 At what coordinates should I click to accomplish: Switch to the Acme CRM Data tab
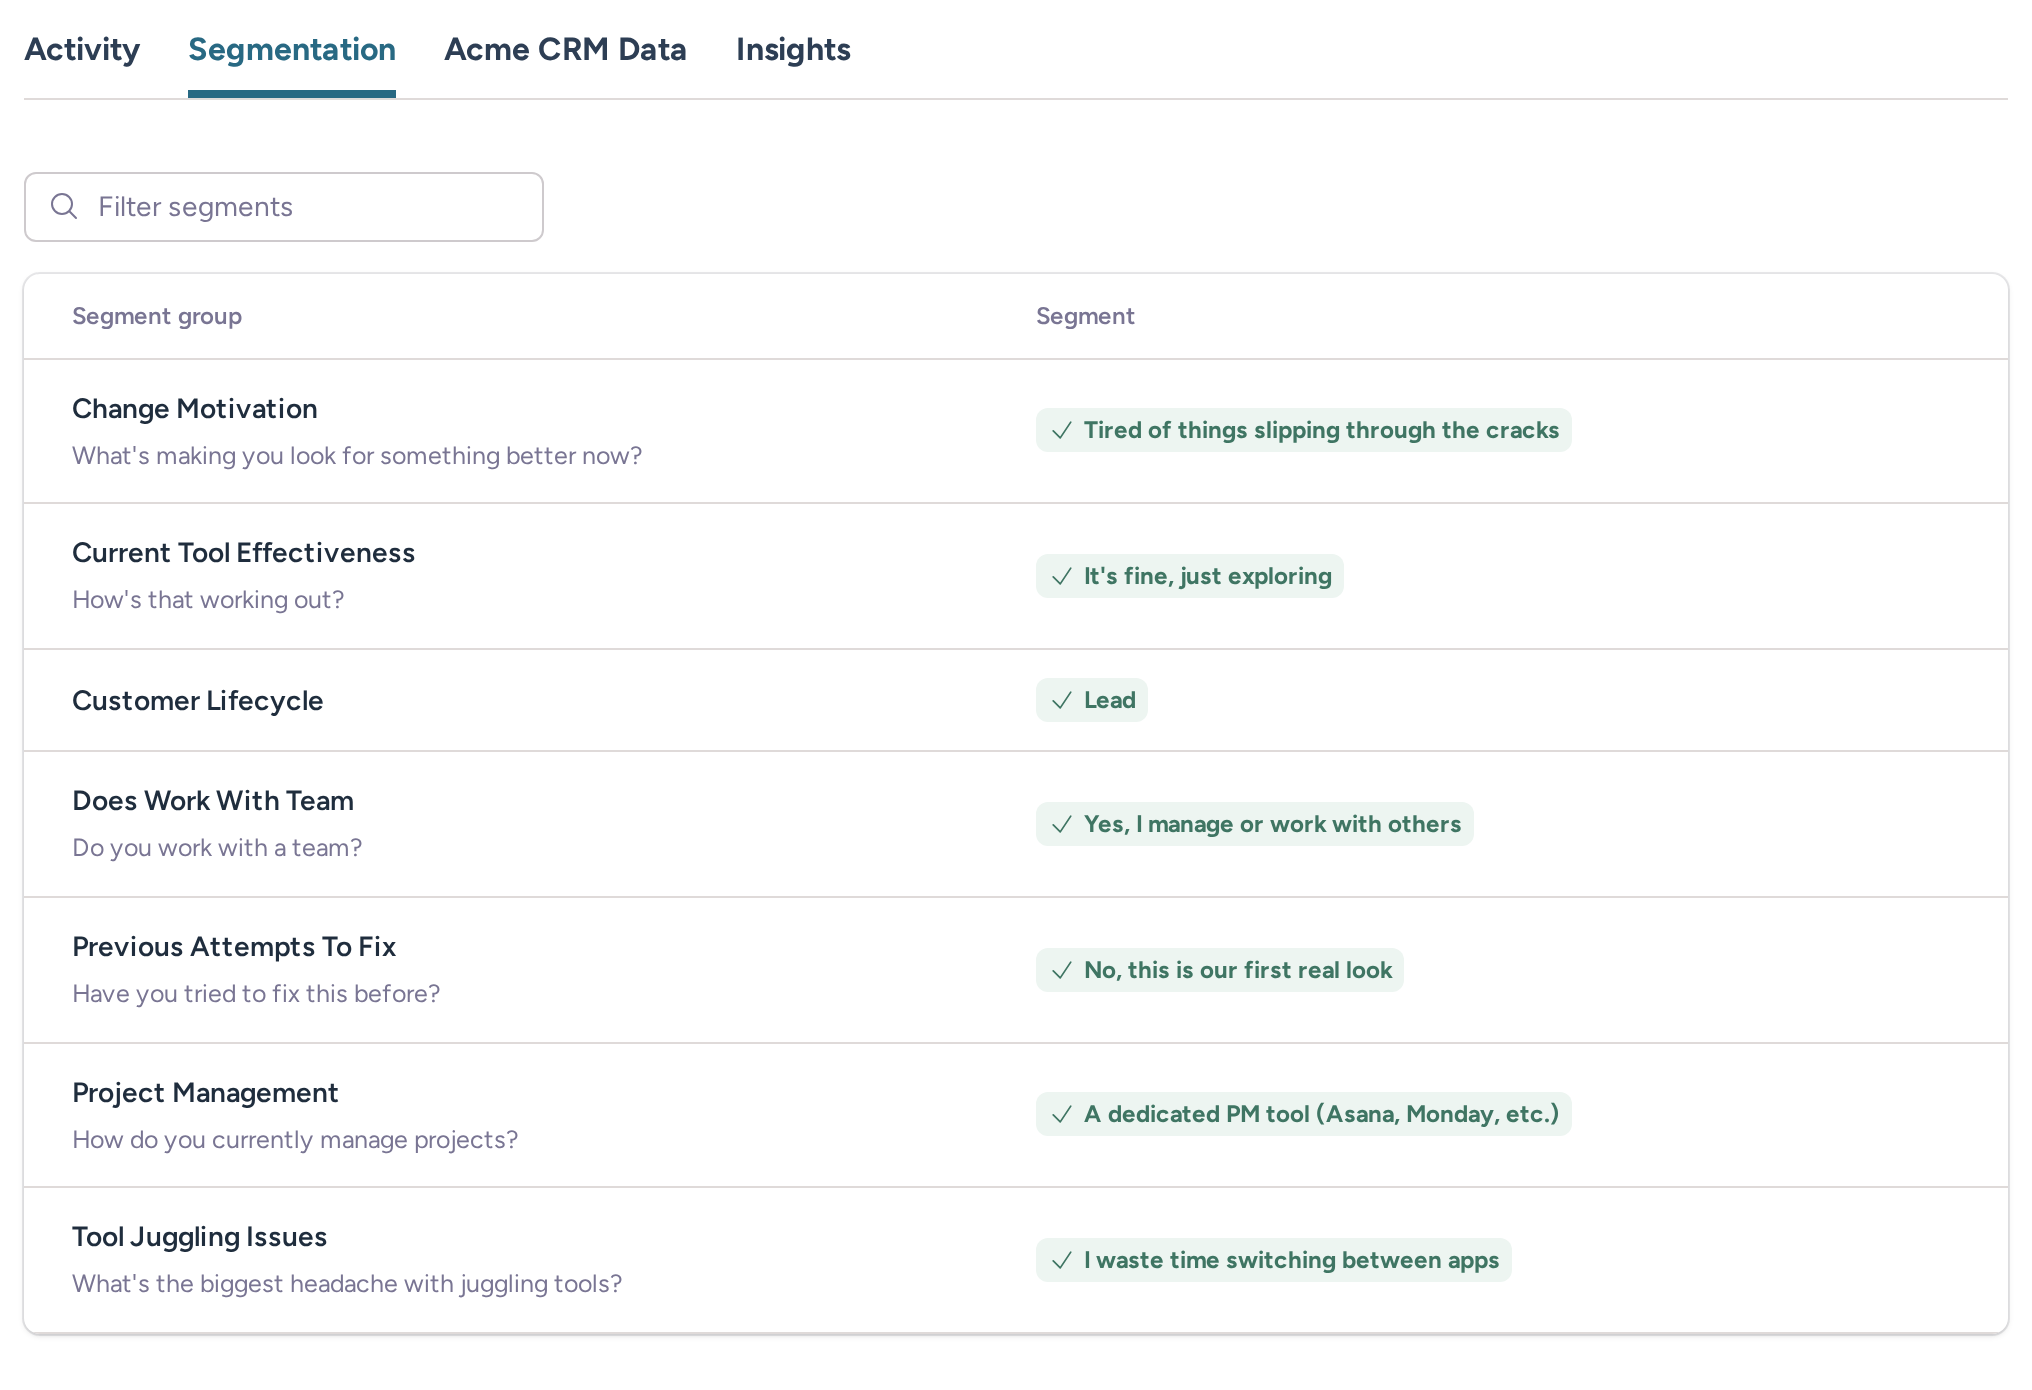pos(565,49)
